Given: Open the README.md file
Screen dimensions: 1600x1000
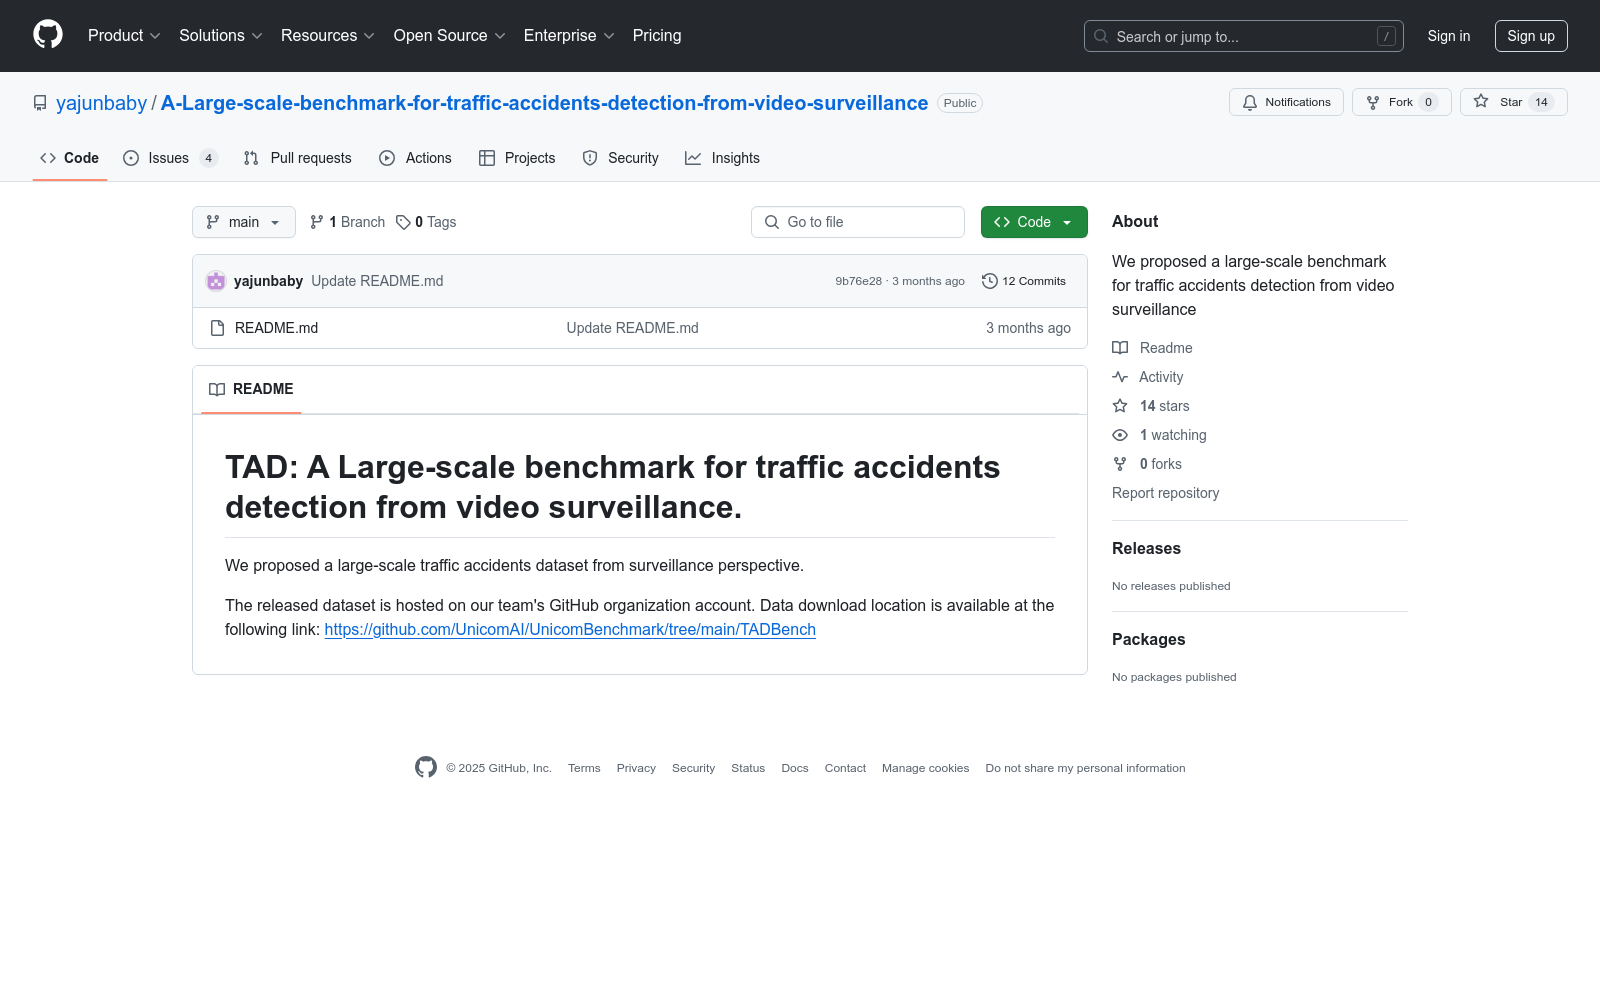Looking at the screenshot, I should [x=276, y=328].
